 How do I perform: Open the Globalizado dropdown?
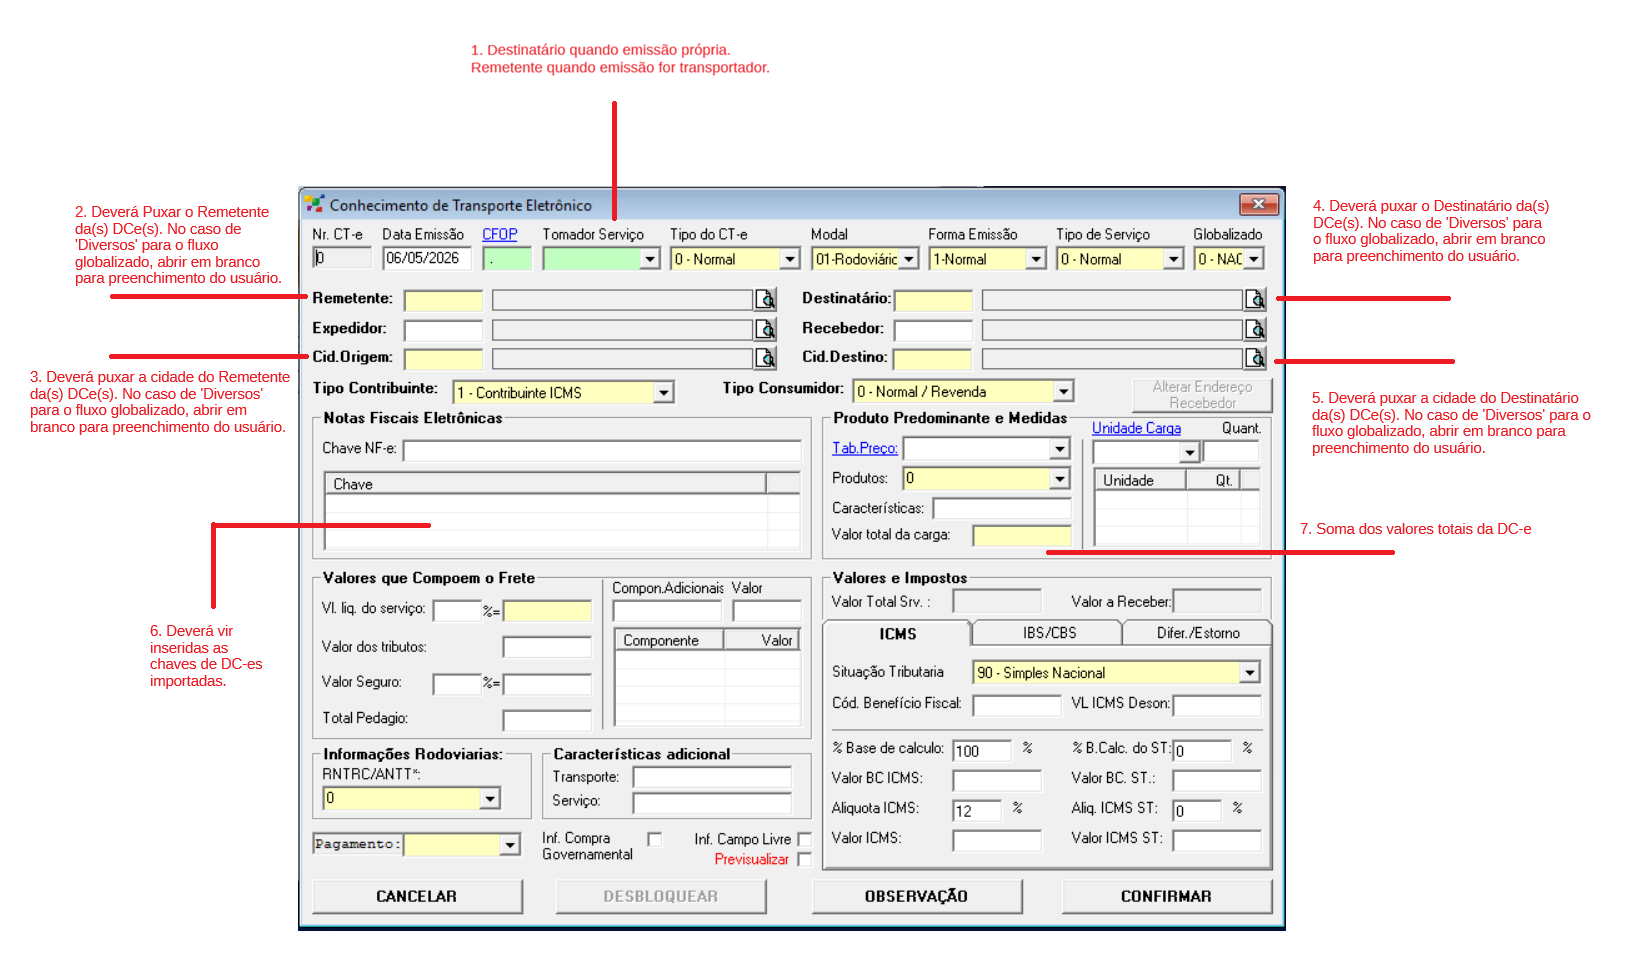pos(1254,259)
